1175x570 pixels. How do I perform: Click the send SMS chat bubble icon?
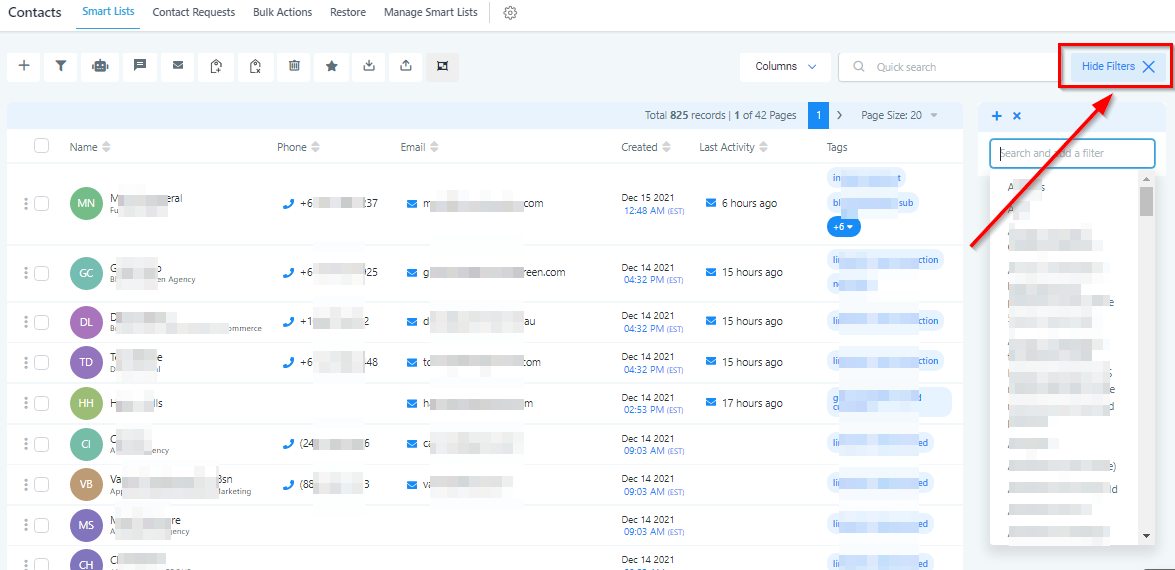(140, 66)
